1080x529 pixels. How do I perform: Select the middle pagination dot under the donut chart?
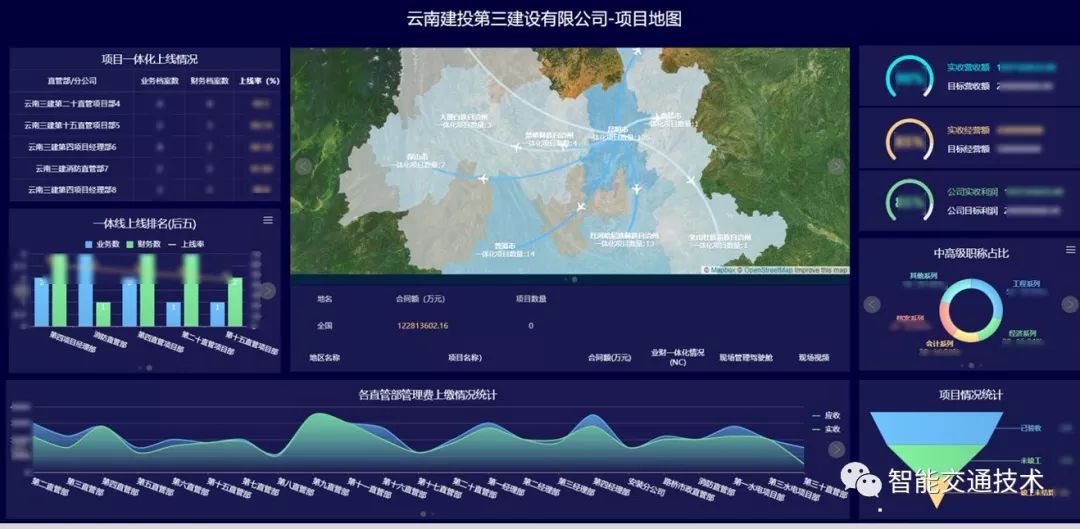pyautogui.click(x=971, y=365)
